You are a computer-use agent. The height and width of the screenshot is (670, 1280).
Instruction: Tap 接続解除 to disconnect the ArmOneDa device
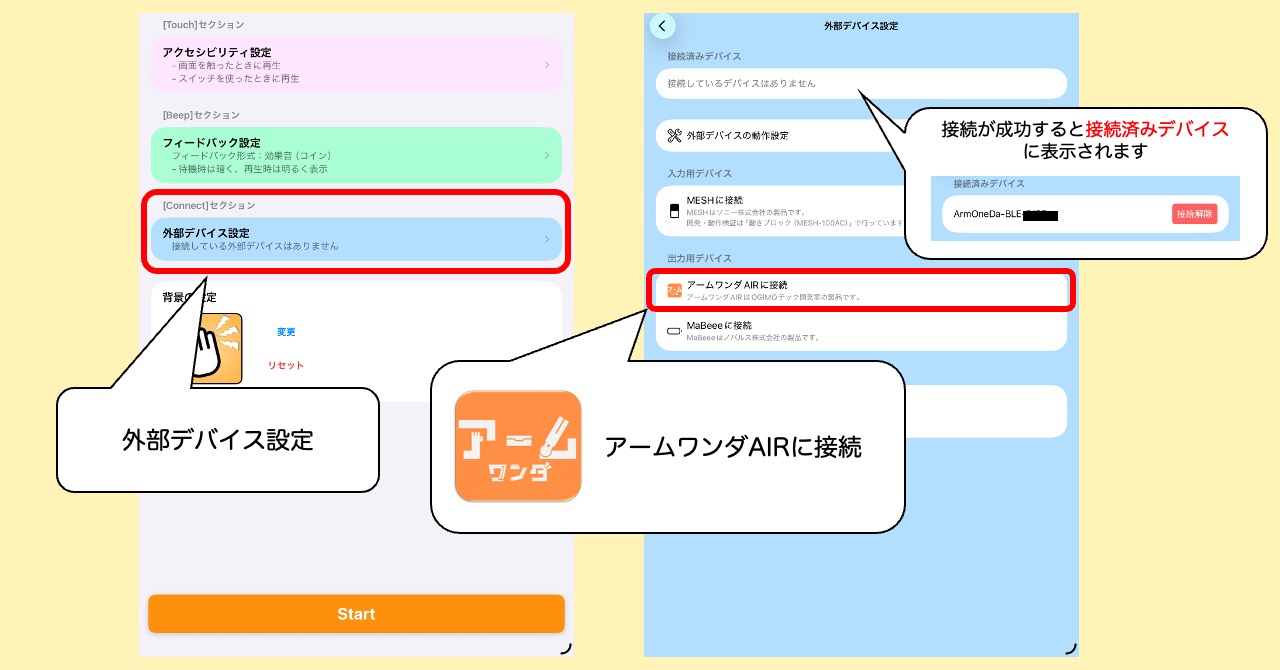point(1195,213)
